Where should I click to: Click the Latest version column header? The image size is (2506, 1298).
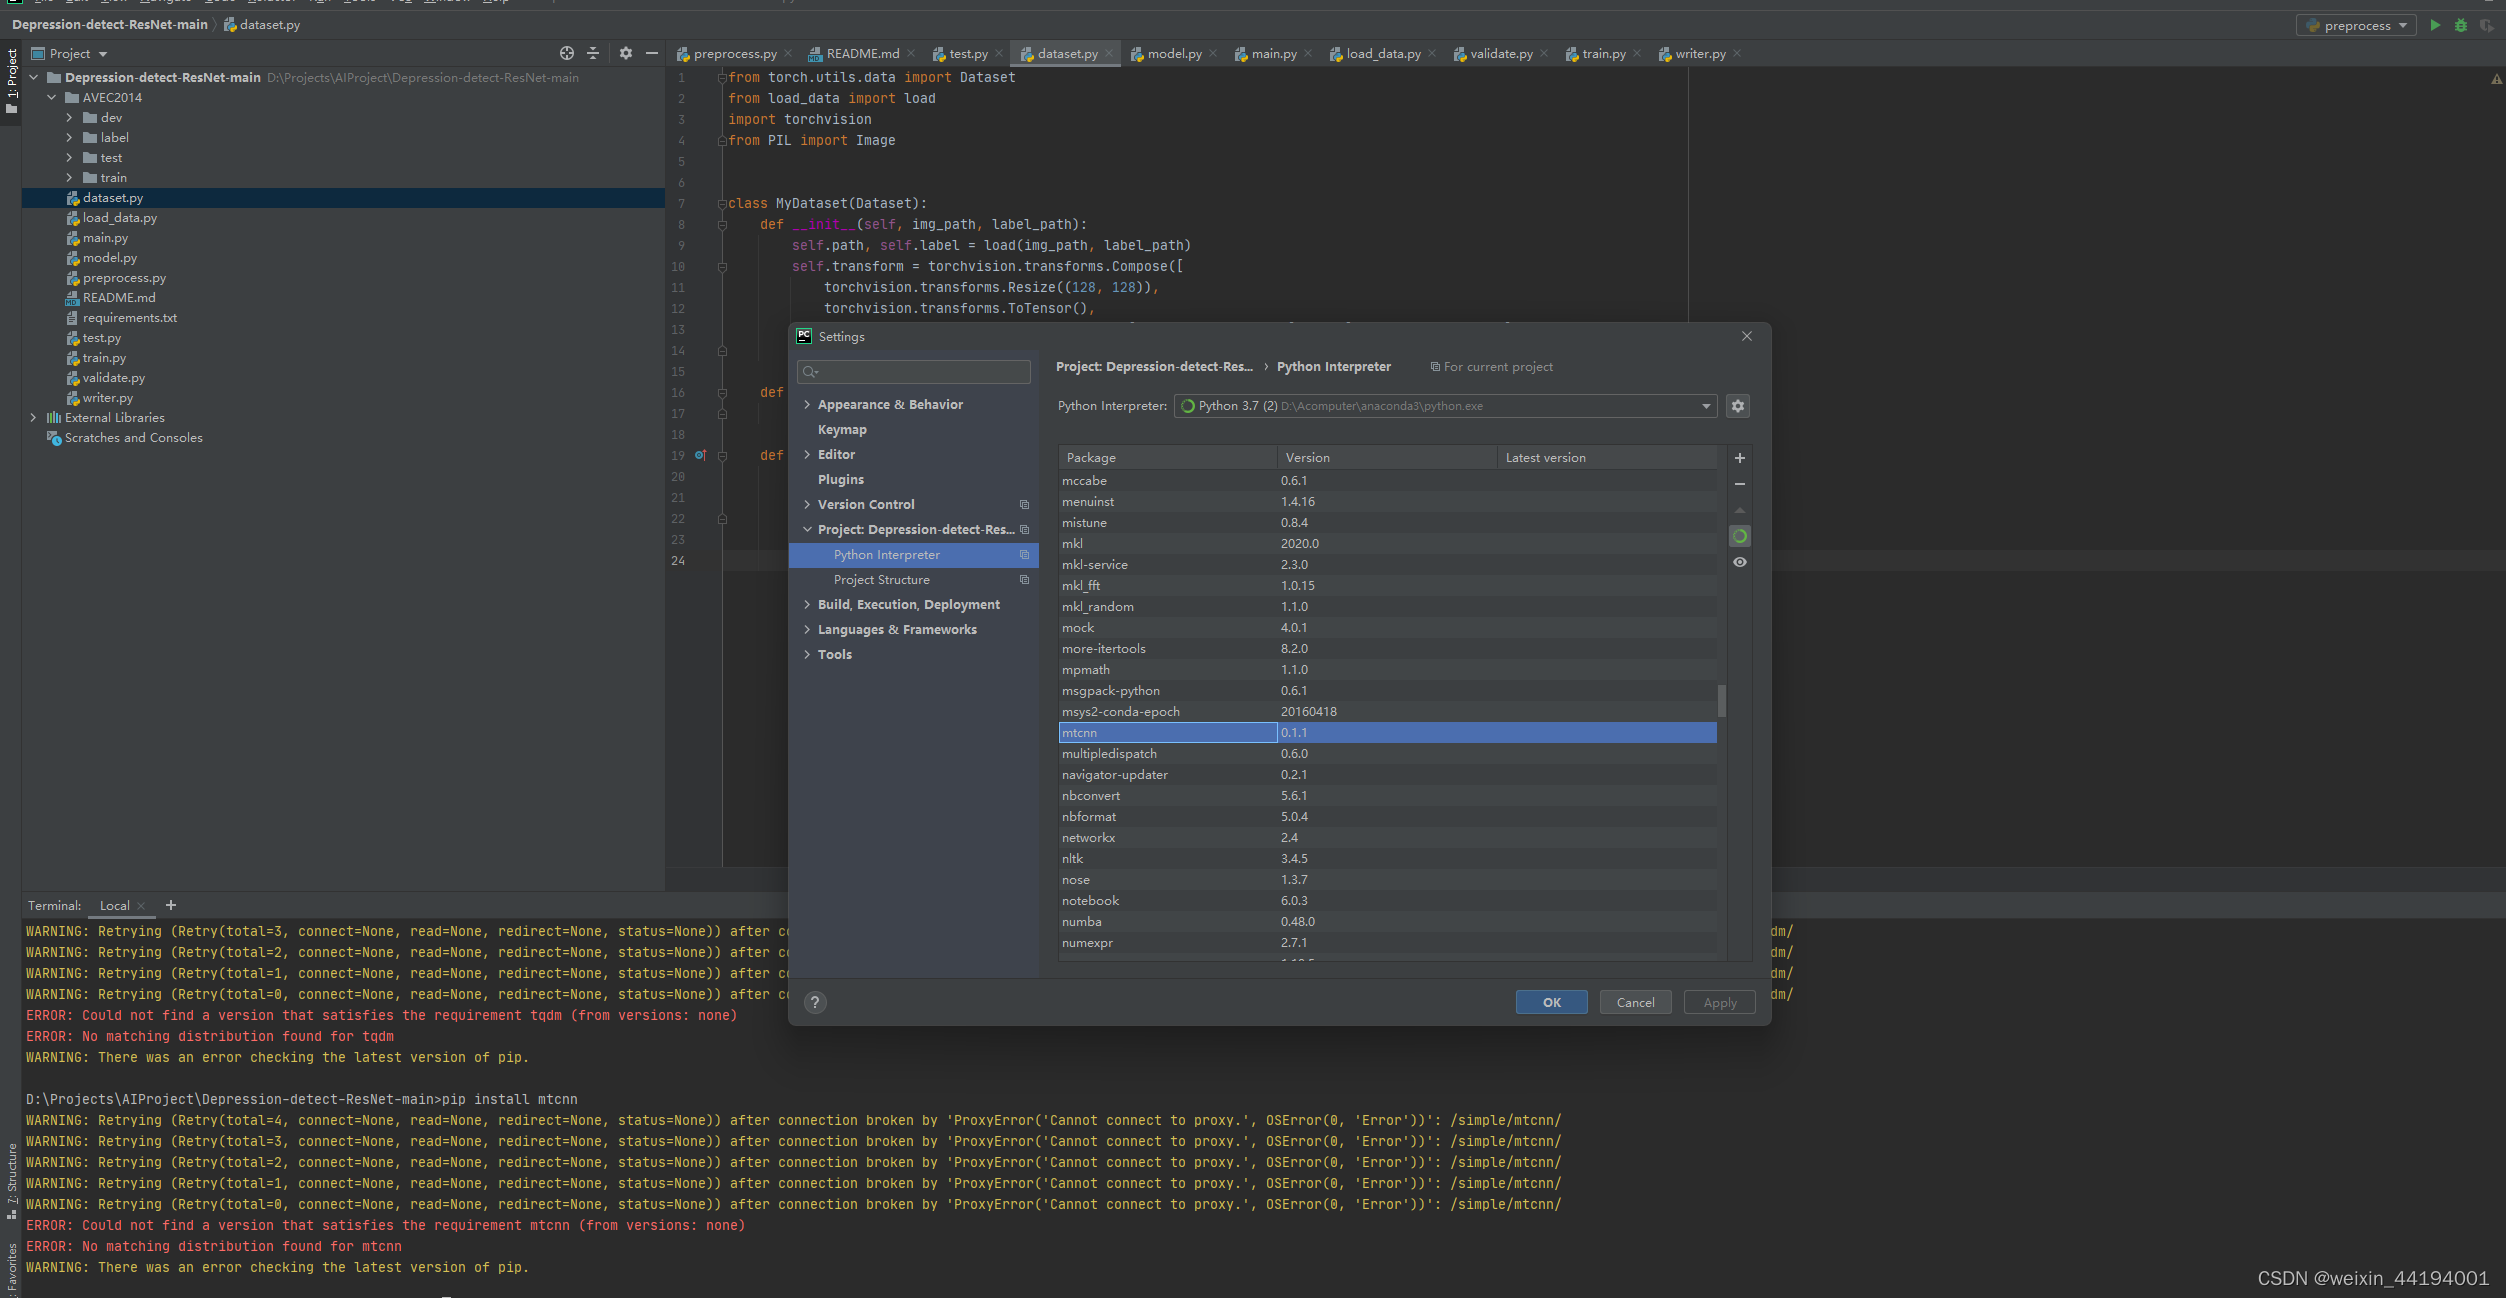pyautogui.click(x=1606, y=458)
